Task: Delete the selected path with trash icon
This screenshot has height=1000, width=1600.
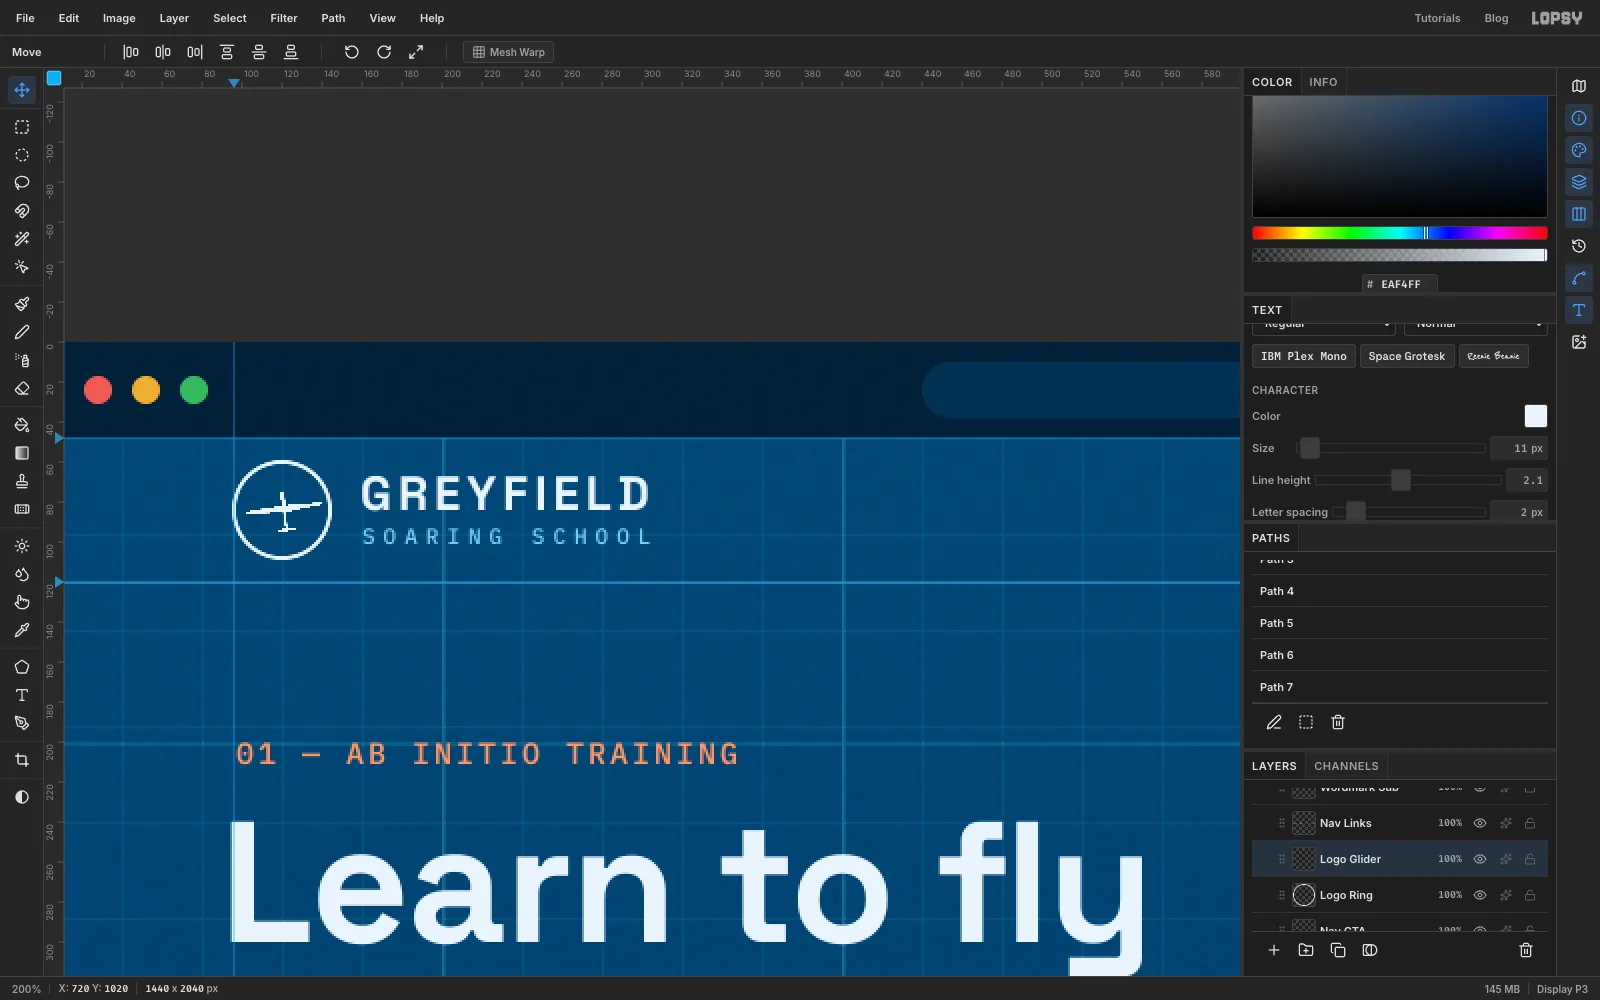Action: tap(1338, 722)
